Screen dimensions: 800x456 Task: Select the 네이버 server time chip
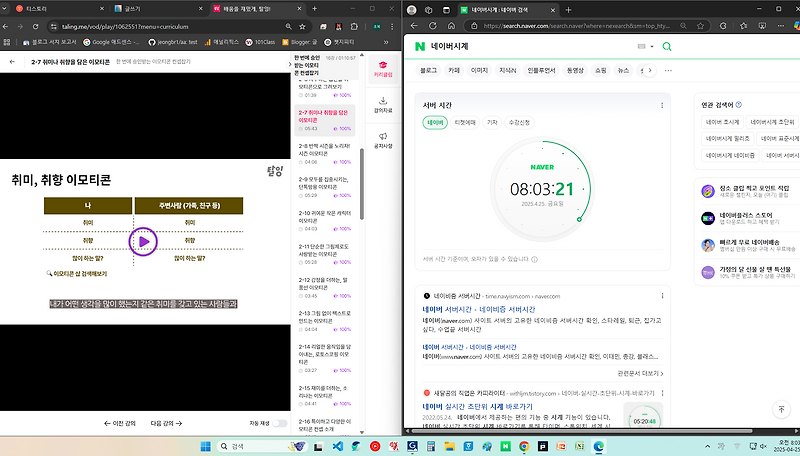coord(435,122)
